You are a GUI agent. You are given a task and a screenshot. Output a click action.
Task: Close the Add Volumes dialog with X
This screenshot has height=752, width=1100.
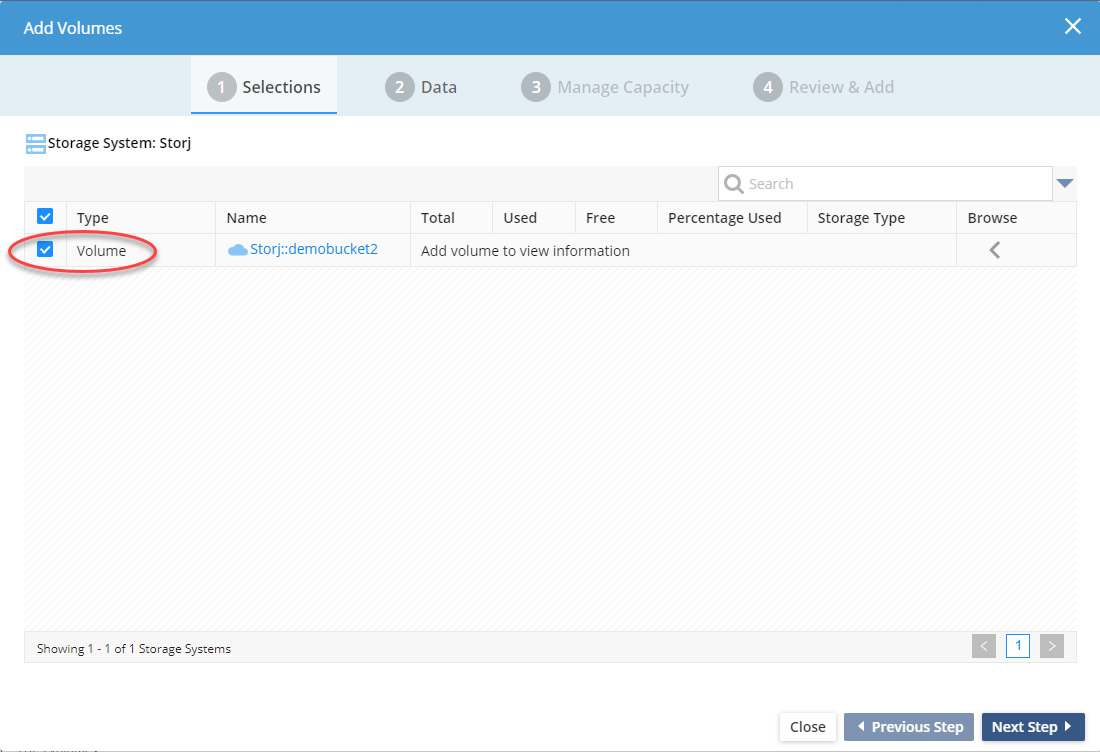pyautogui.click(x=1072, y=27)
